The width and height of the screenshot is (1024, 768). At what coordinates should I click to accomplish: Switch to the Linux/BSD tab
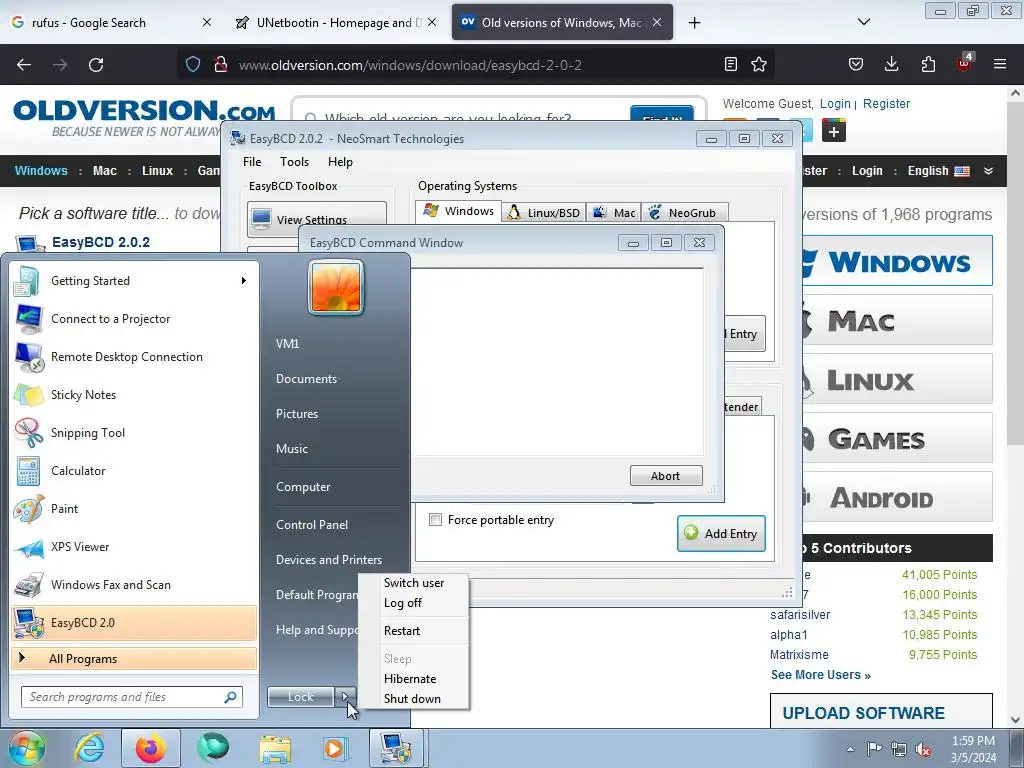pos(544,213)
